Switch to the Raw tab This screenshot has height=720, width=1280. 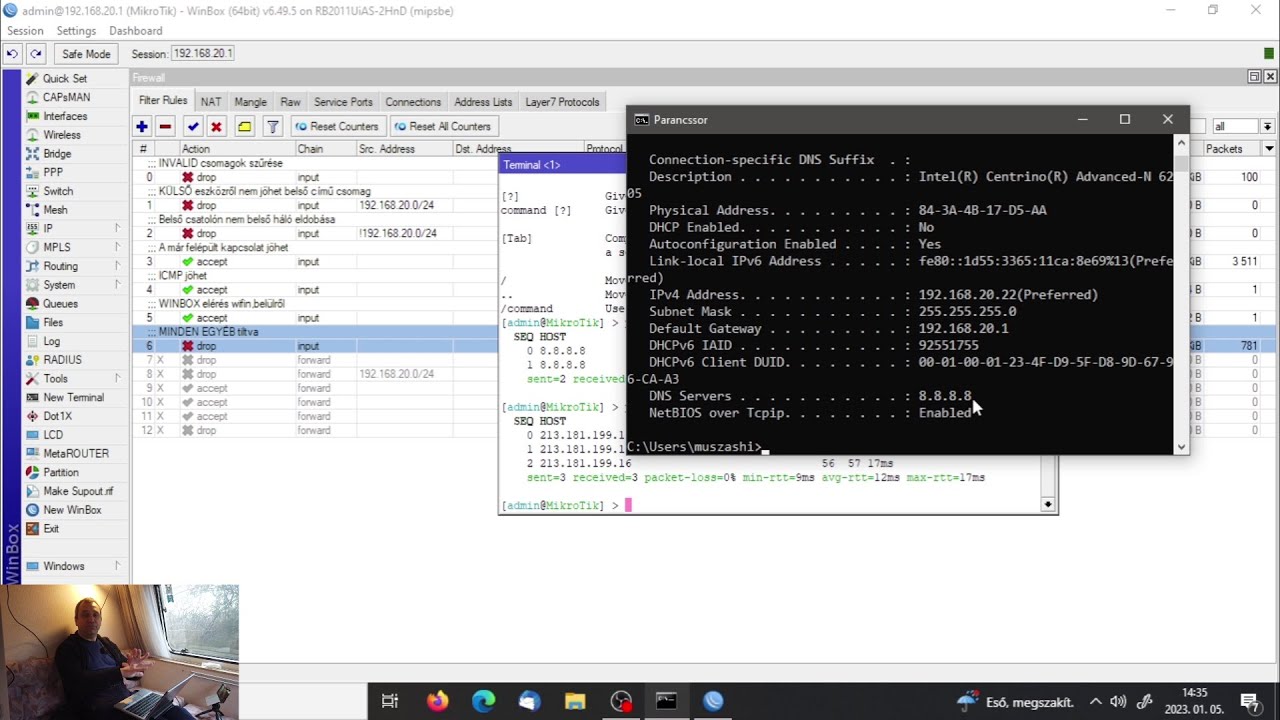(x=290, y=102)
